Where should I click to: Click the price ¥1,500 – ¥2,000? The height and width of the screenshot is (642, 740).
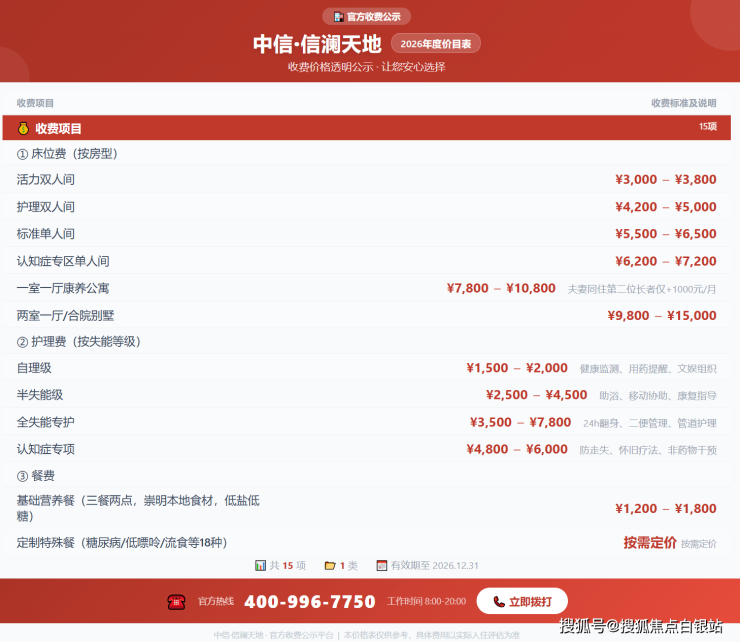pyautogui.click(x=517, y=368)
